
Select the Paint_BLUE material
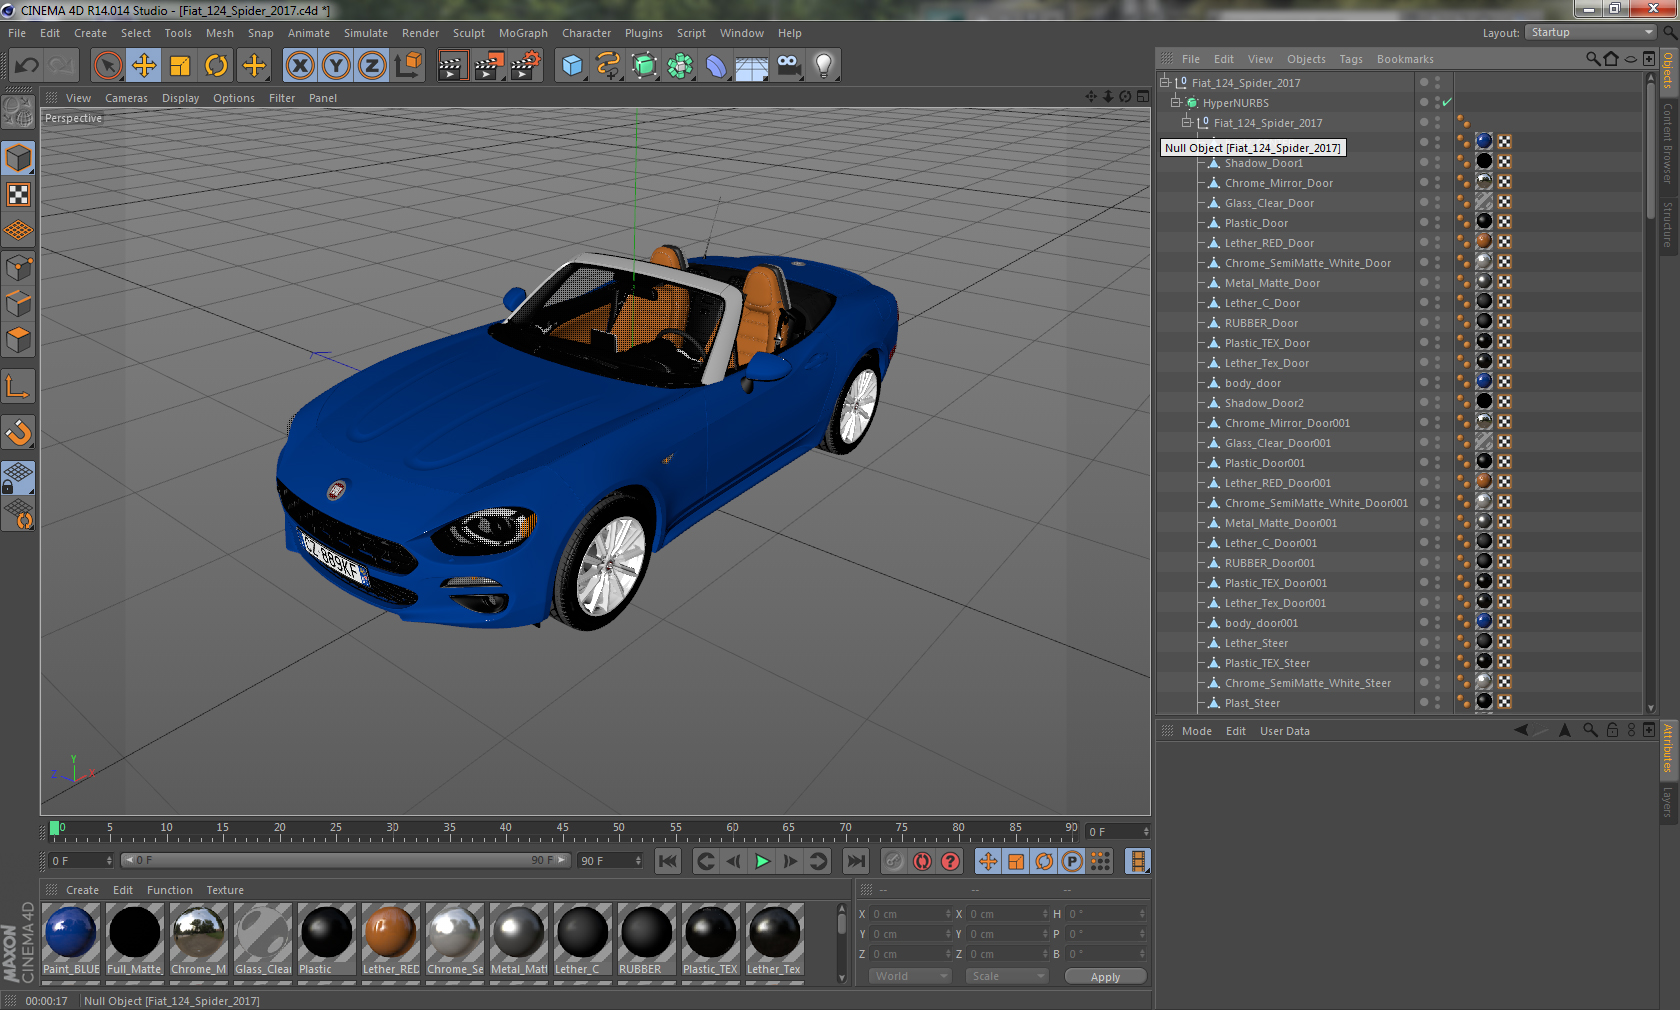[71, 939]
